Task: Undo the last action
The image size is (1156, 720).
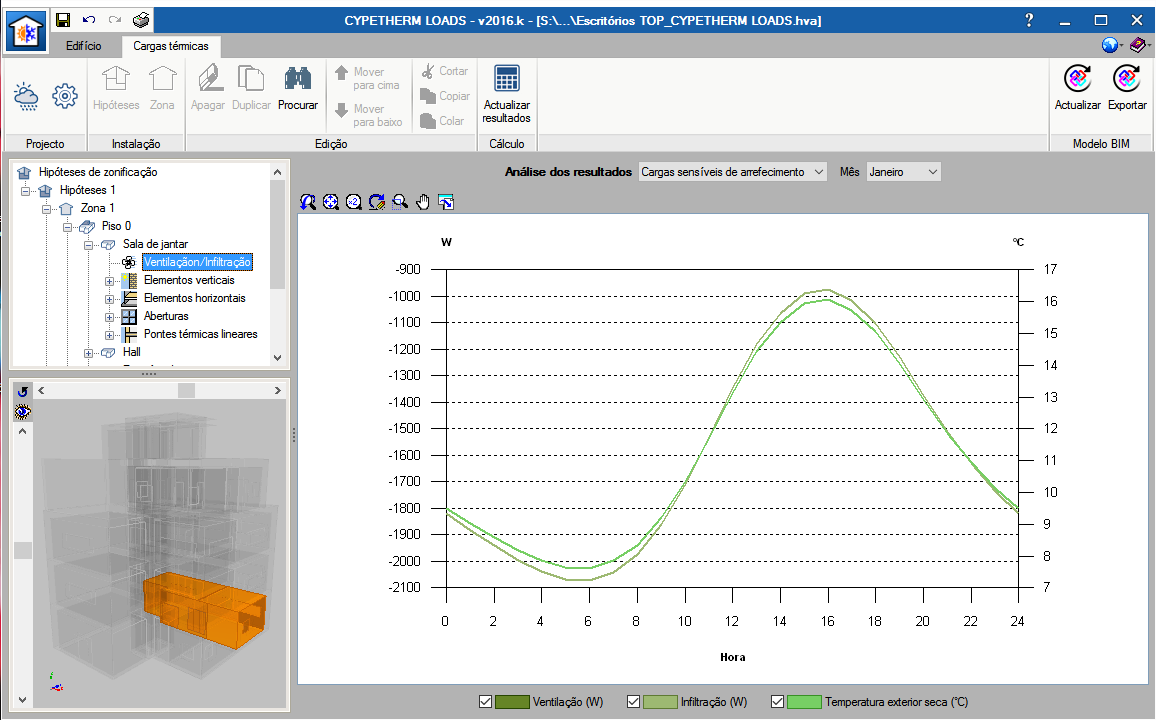Action: click(x=89, y=20)
